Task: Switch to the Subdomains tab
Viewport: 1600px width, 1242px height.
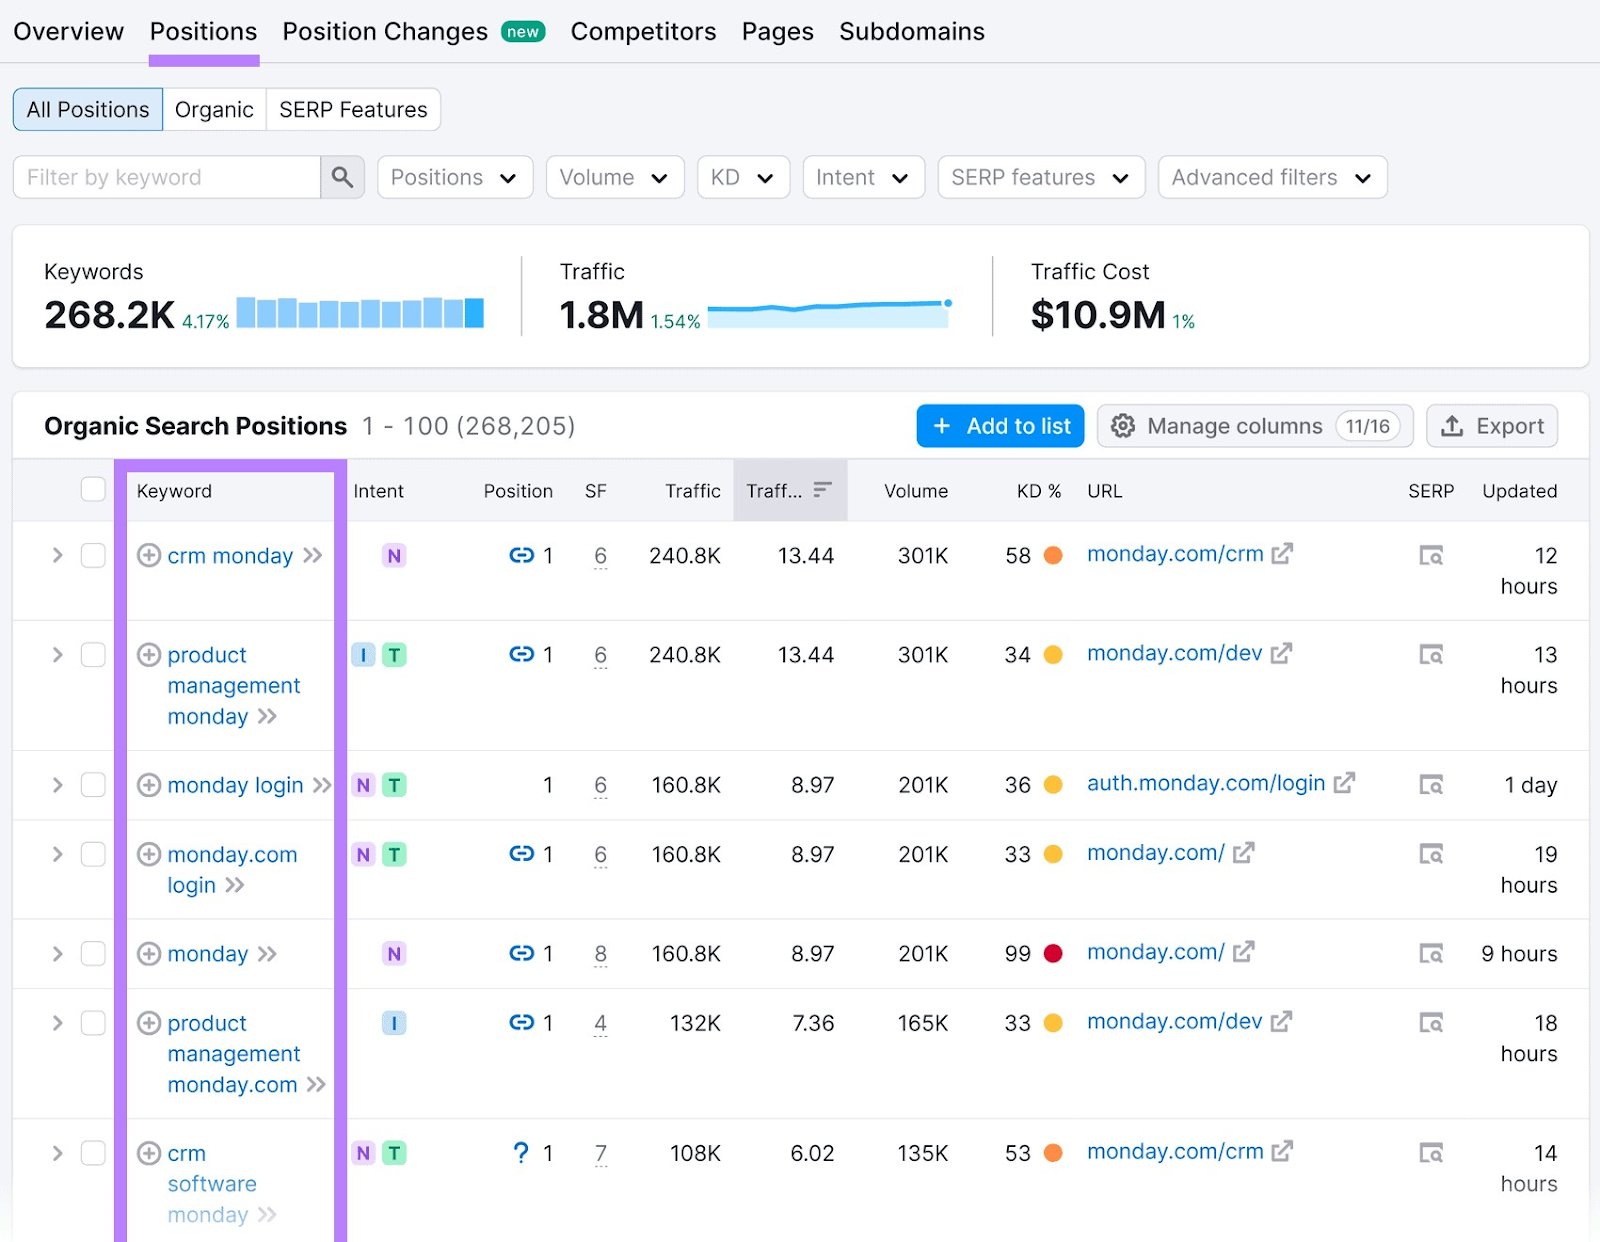Action: click(x=912, y=32)
